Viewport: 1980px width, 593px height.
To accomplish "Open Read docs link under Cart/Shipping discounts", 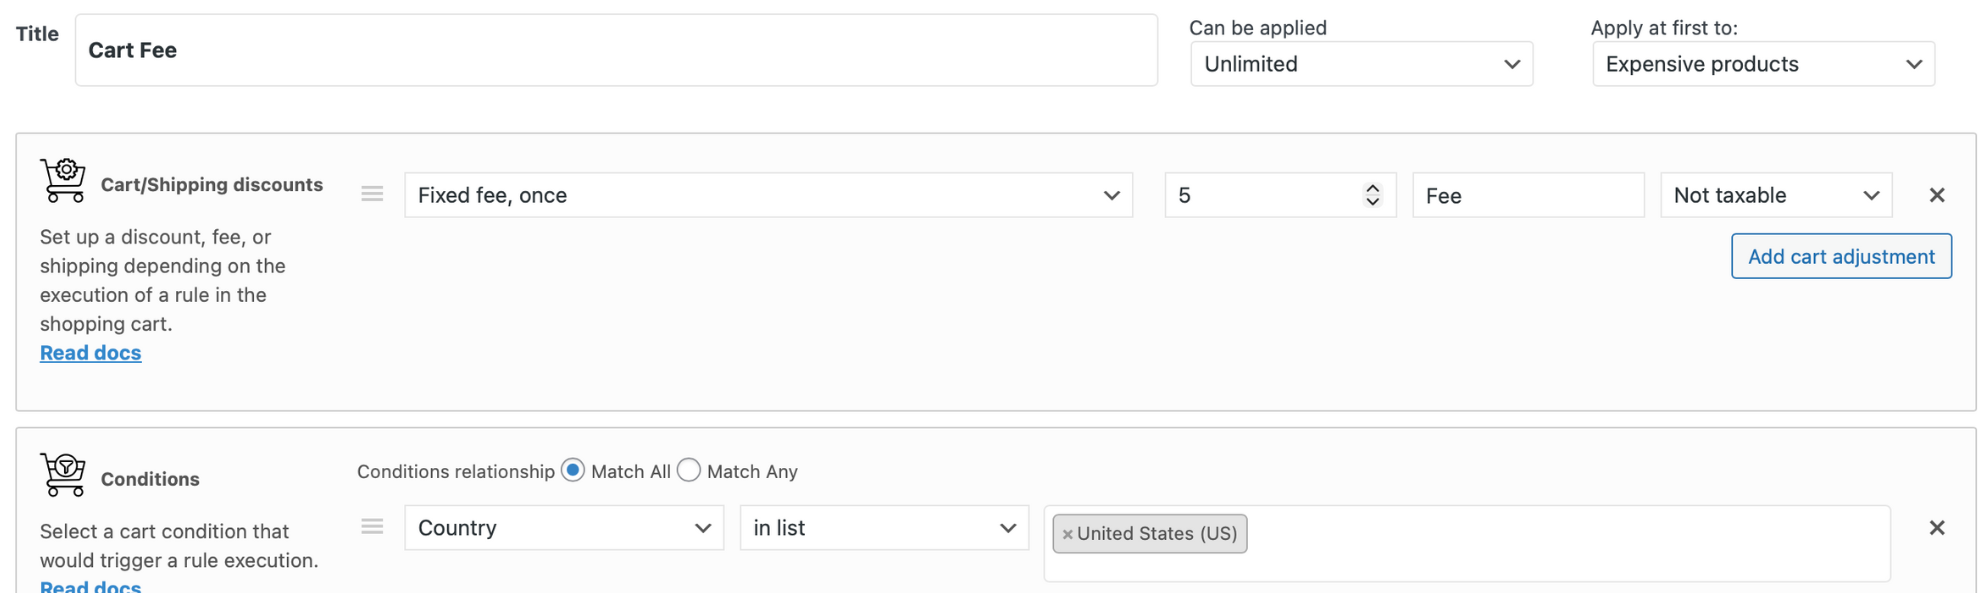I will pyautogui.click(x=90, y=353).
